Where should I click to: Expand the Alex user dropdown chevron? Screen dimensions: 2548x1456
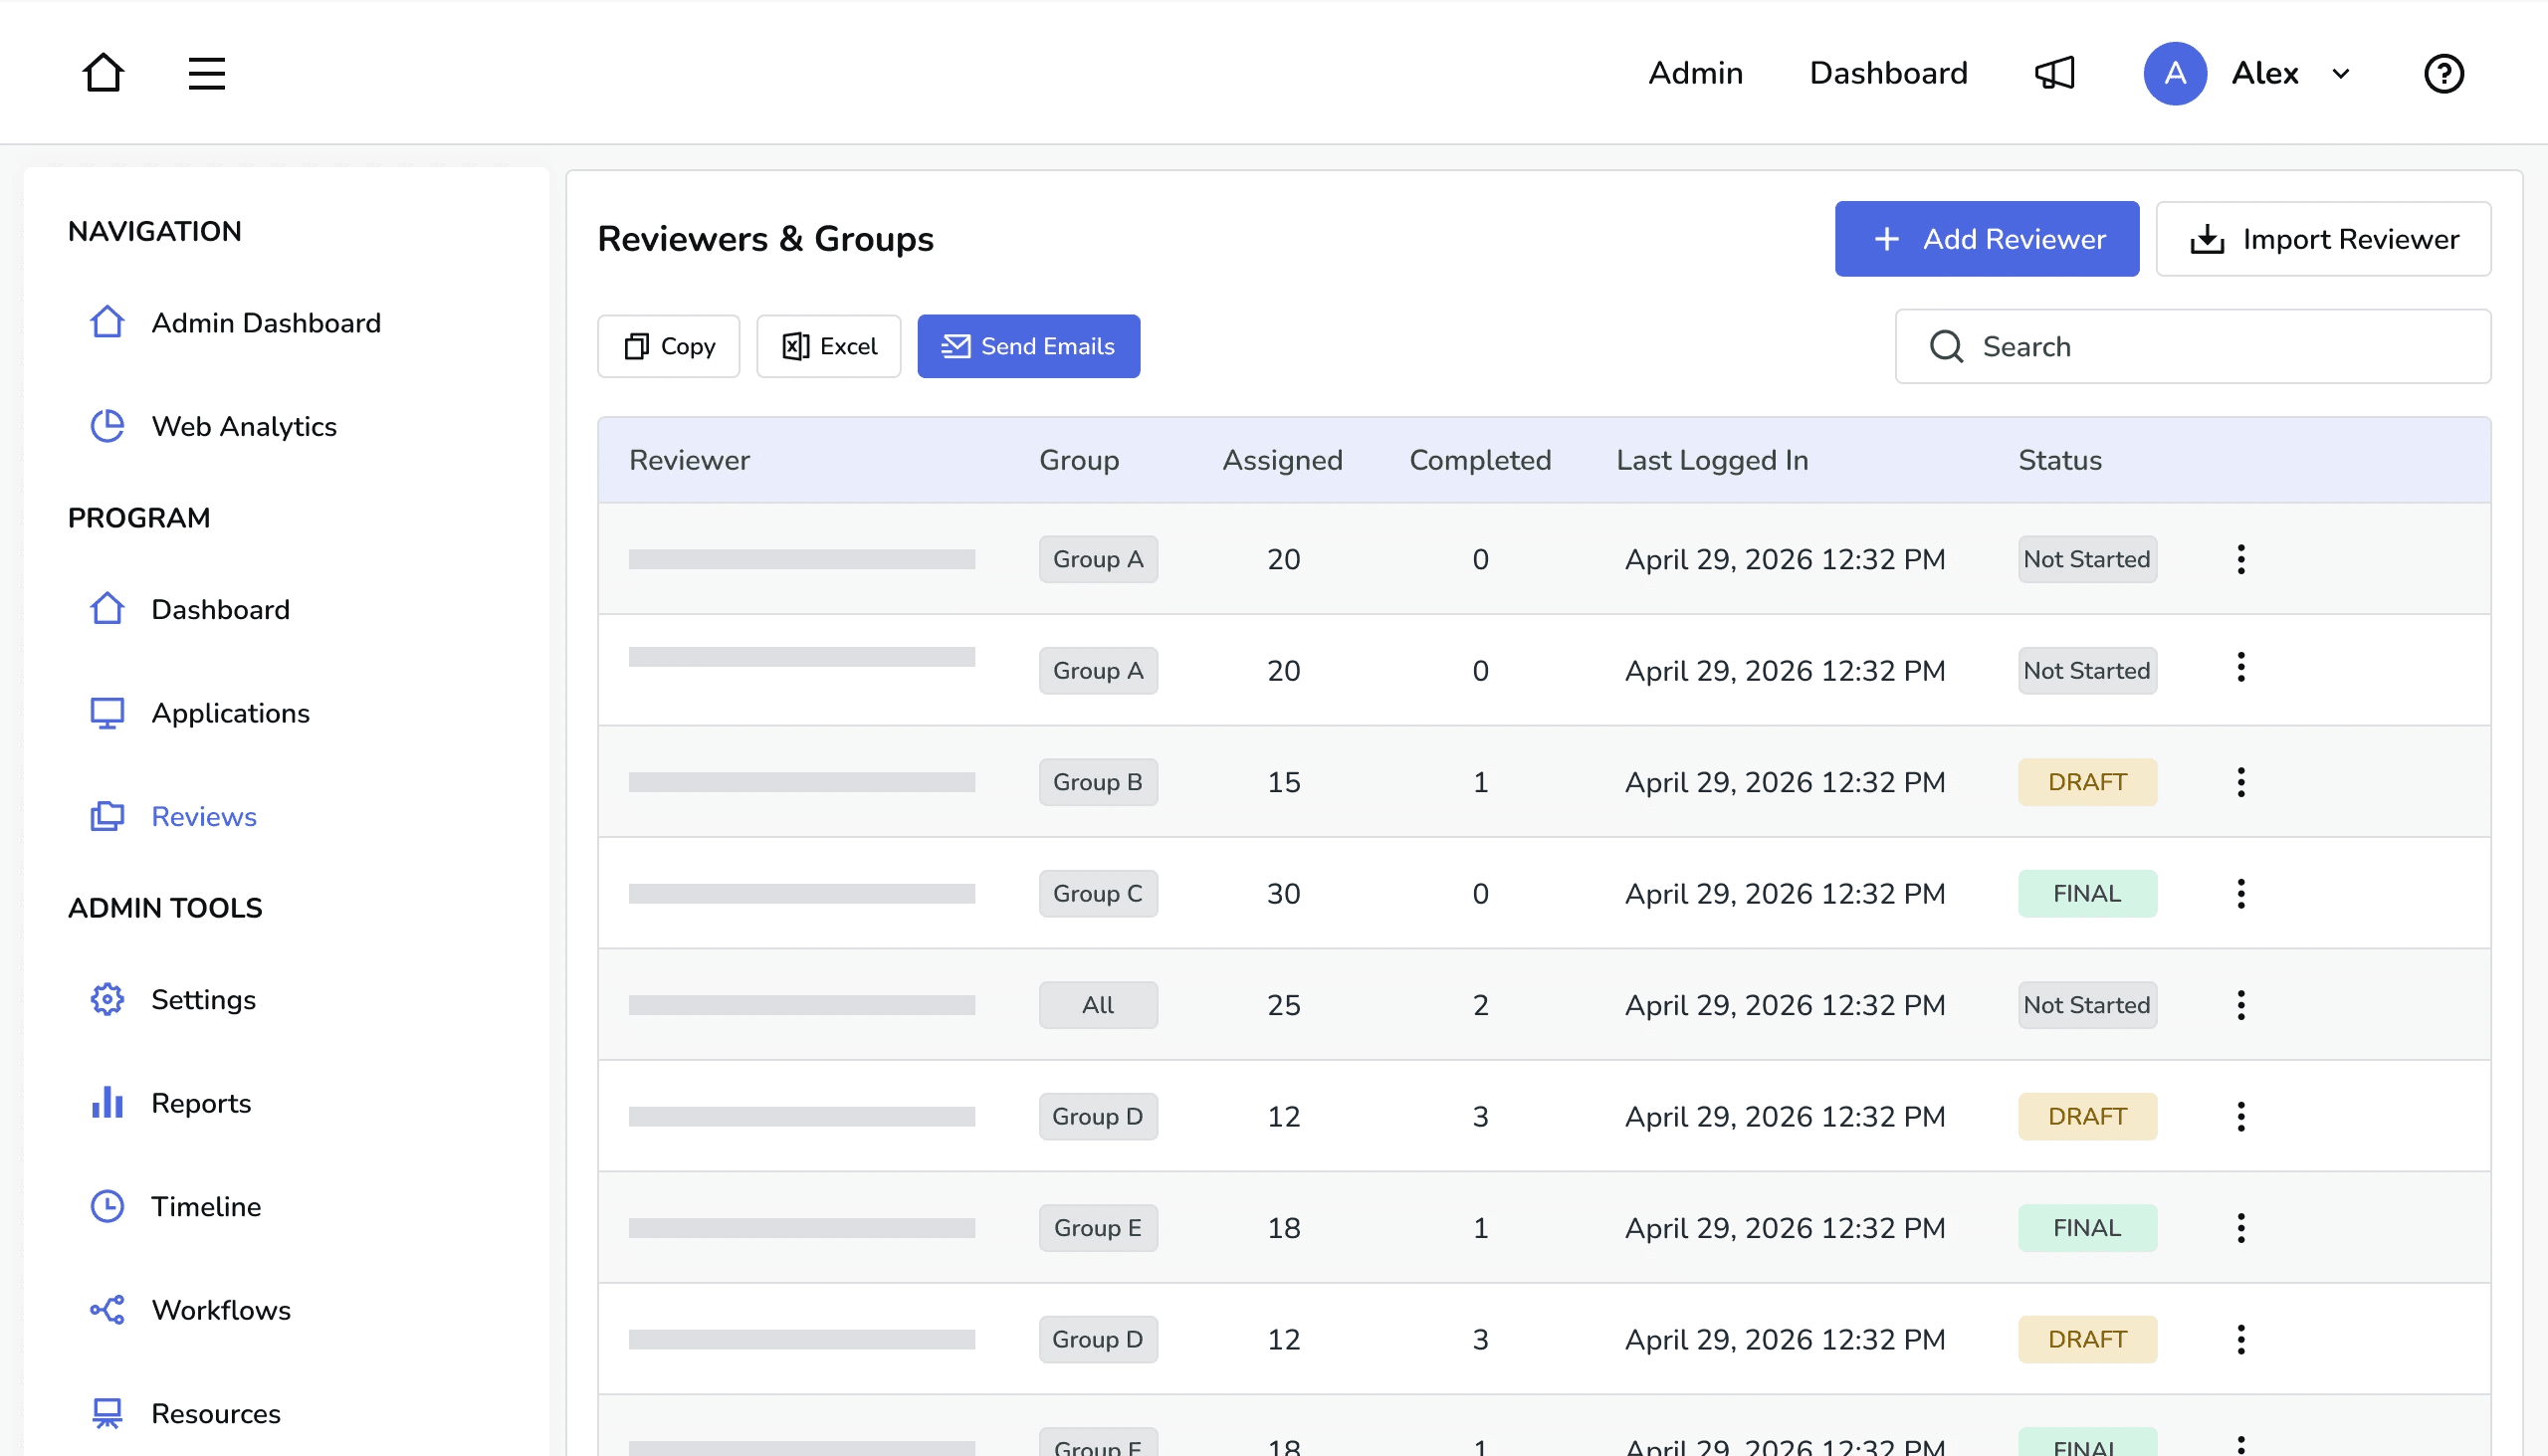point(2341,73)
